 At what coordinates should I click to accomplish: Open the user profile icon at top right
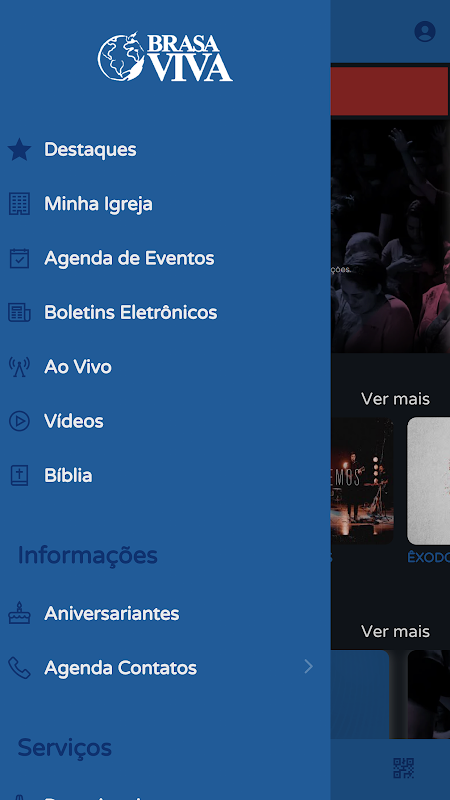point(424,31)
